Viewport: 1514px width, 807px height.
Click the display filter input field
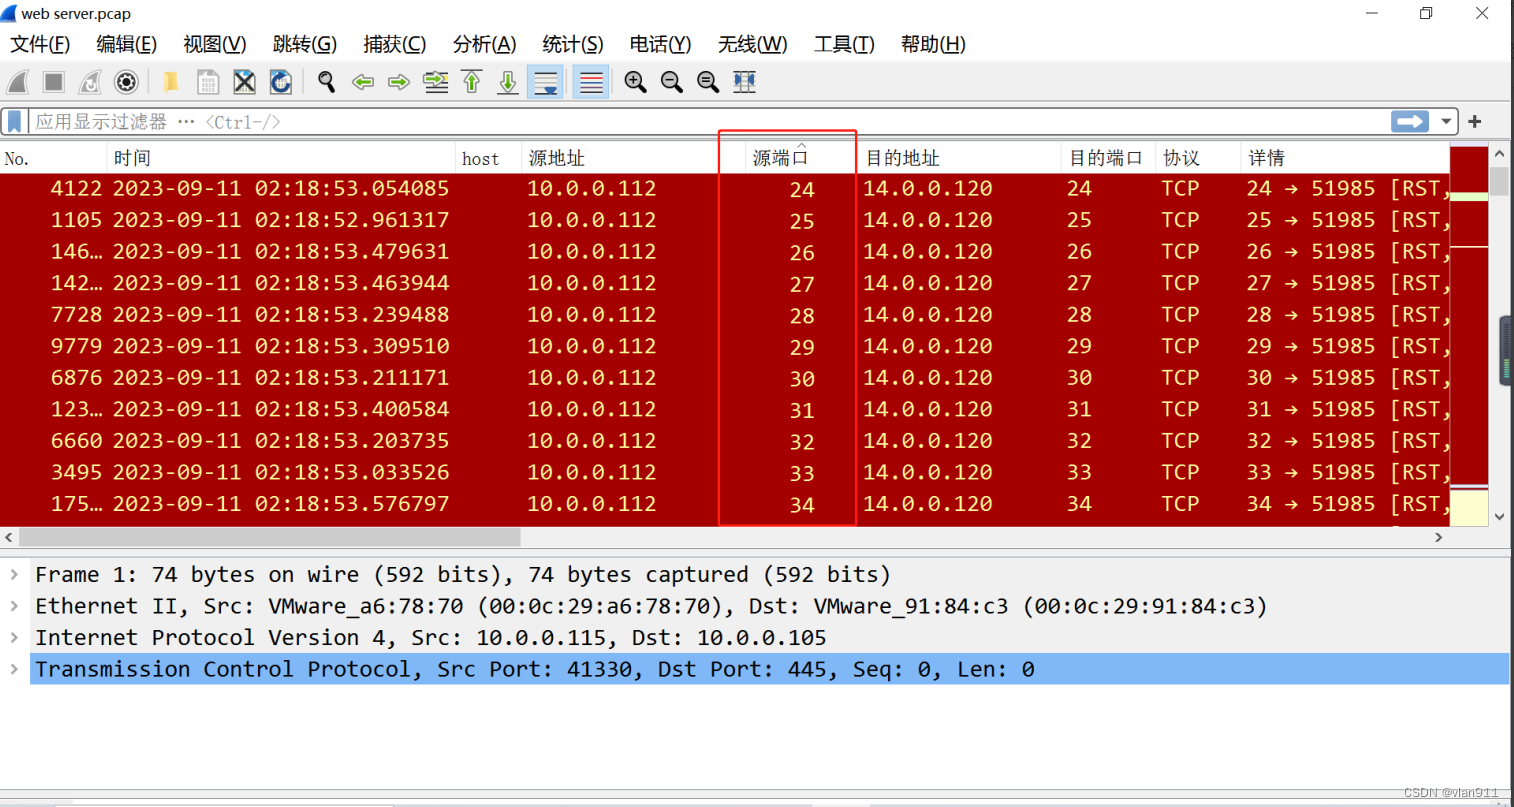click(x=710, y=122)
